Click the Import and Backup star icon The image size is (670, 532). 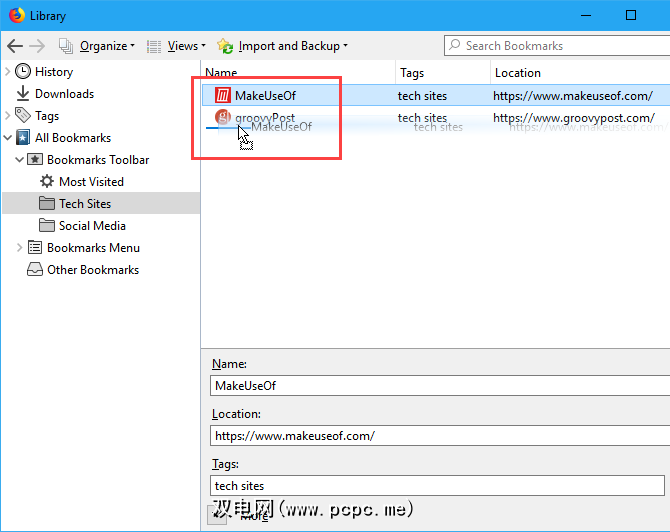225,46
